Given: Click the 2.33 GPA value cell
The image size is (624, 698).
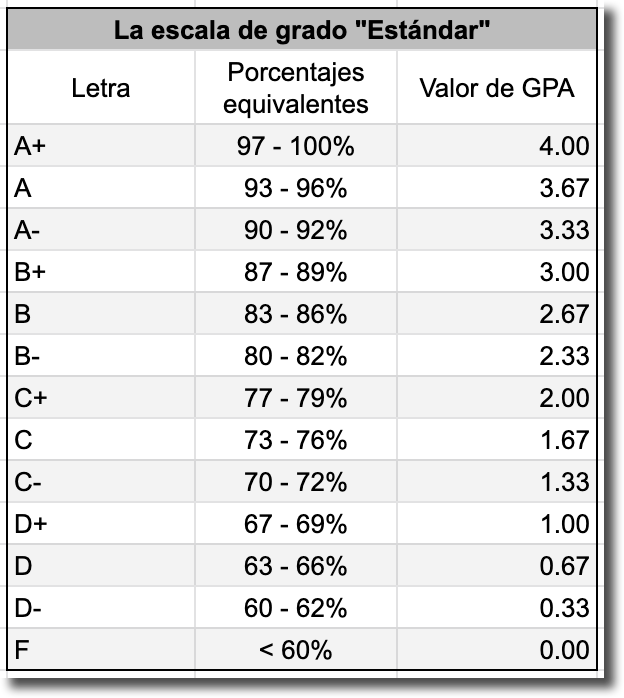Looking at the screenshot, I should tap(497, 357).
